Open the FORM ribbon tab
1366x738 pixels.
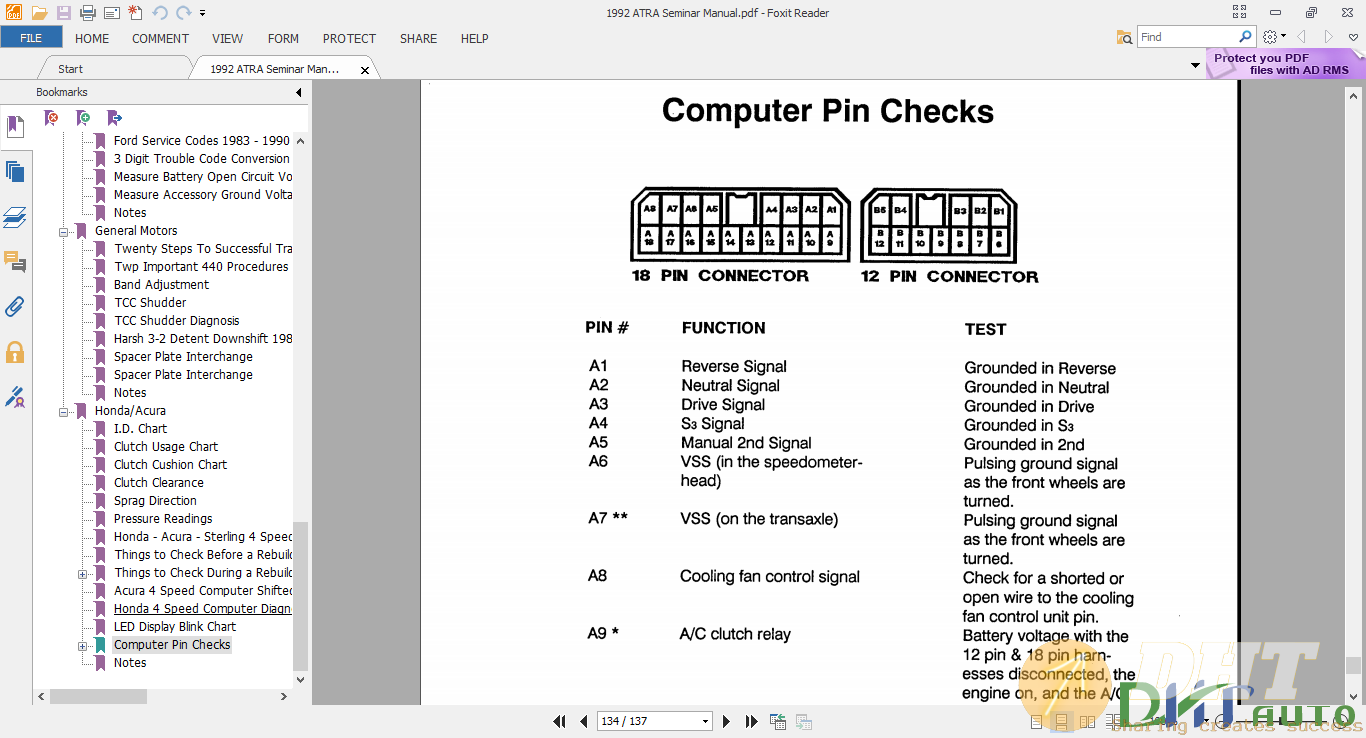[x=283, y=38]
